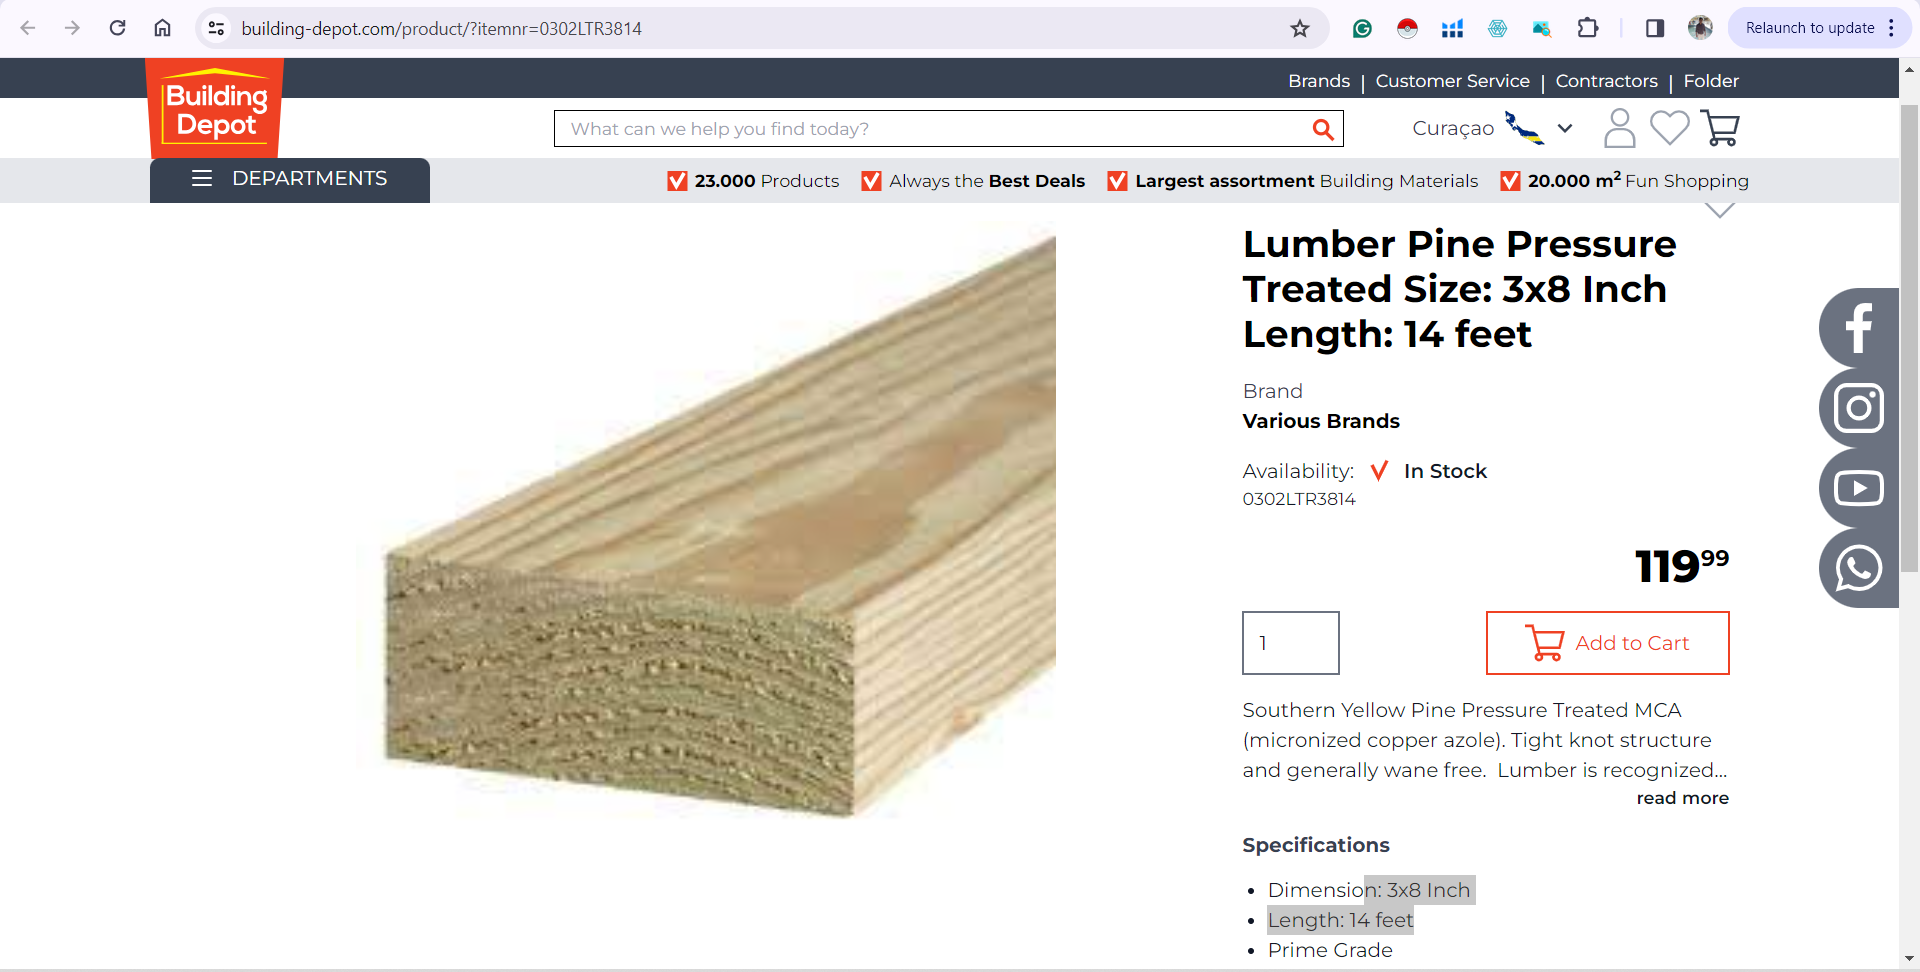1920x972 pixels.
Task: Collapse the chevron above the product title
Action: (1719, 210)
